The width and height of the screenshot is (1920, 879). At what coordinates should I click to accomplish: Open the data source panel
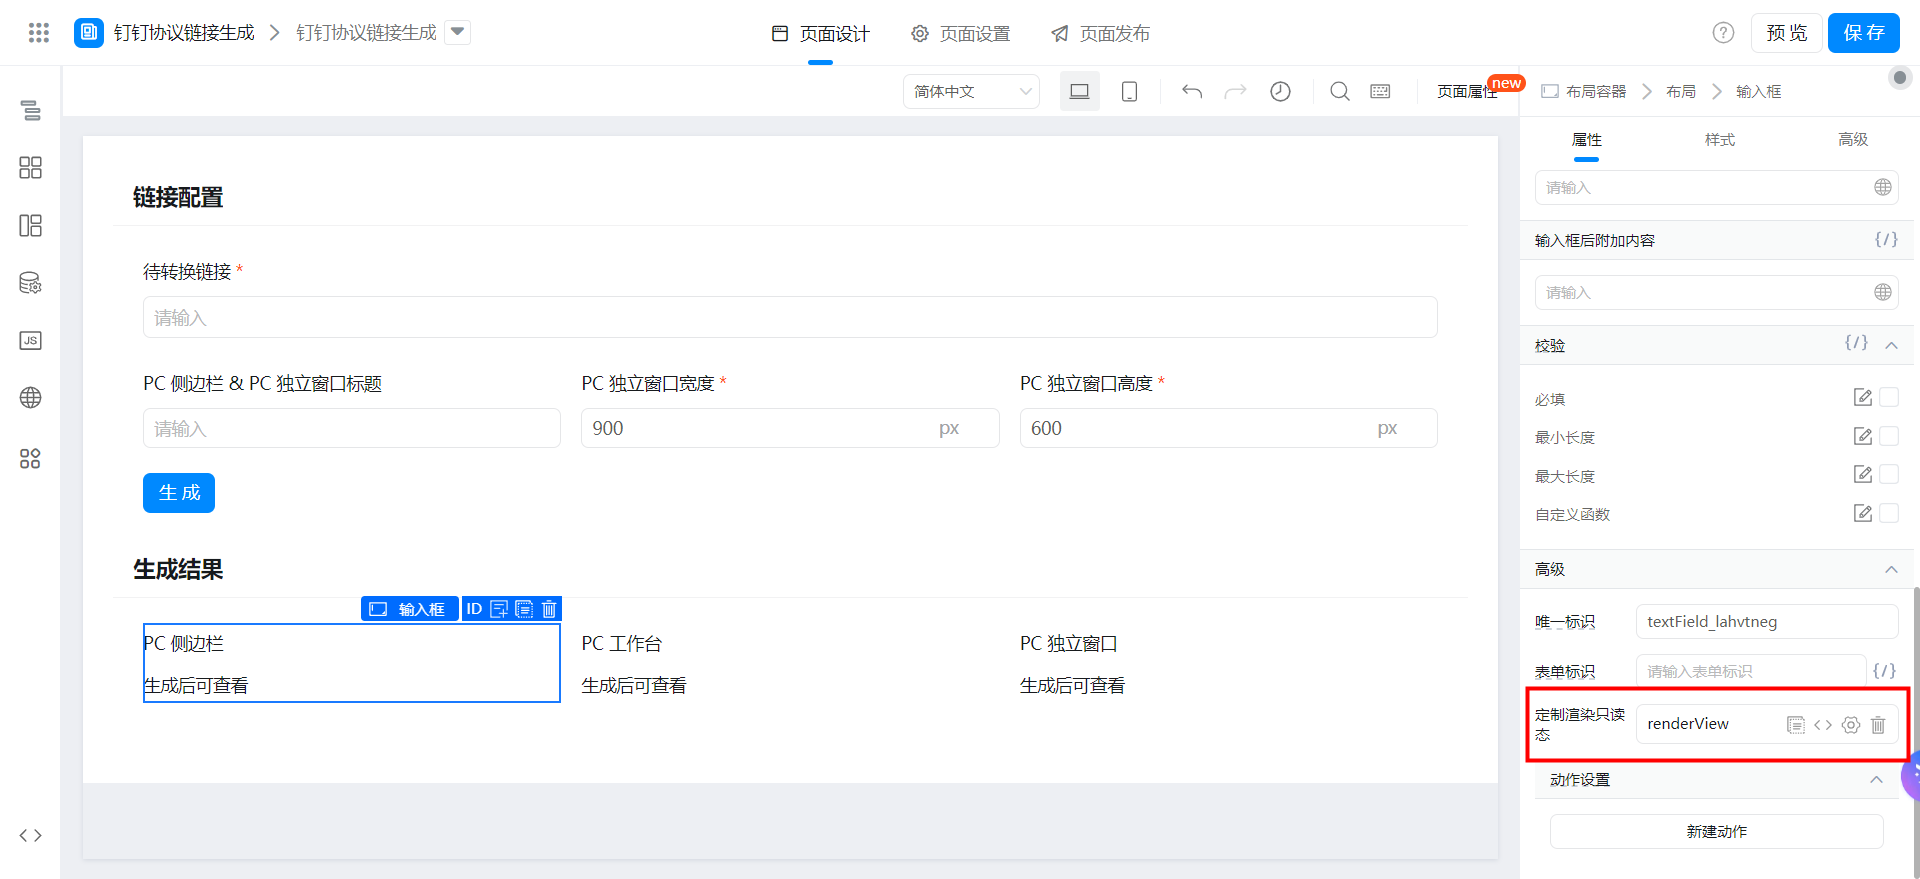(31, 283)
